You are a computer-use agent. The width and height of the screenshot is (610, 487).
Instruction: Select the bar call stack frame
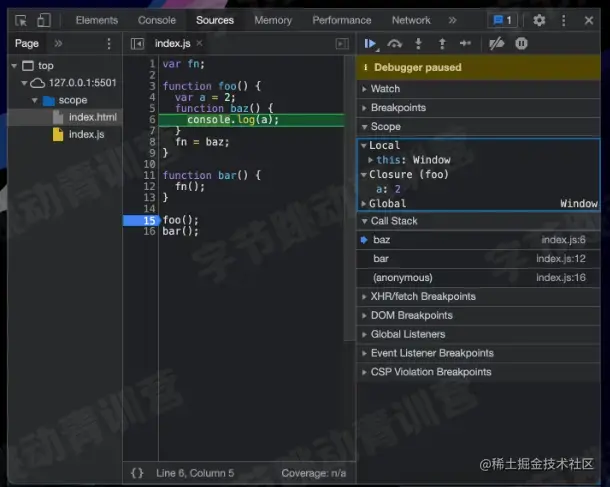pos(478,259)
